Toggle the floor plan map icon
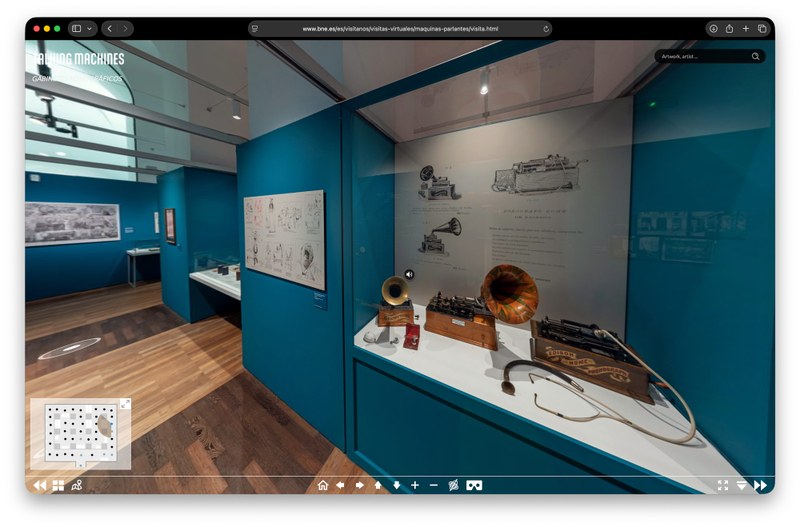 click(77, 485)
